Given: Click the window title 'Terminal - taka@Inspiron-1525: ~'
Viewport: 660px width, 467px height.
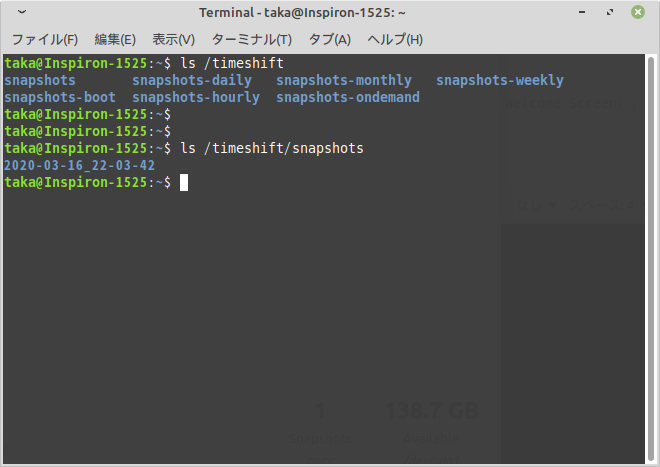Looking at the screenshot, I should tap(302, 13).
